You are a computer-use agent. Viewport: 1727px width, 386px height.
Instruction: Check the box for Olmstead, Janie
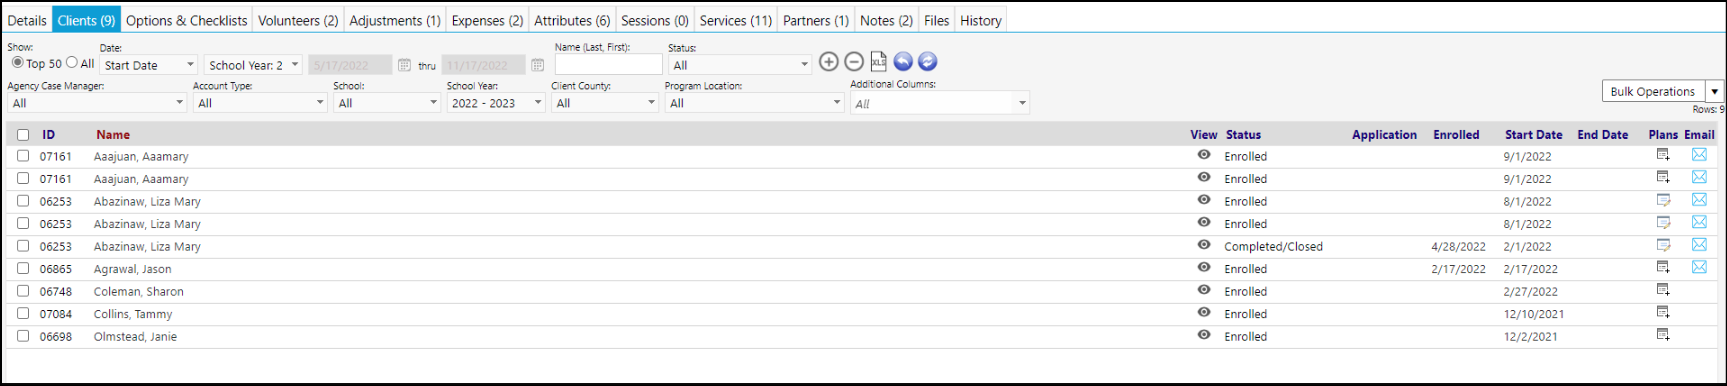[23, 336]
